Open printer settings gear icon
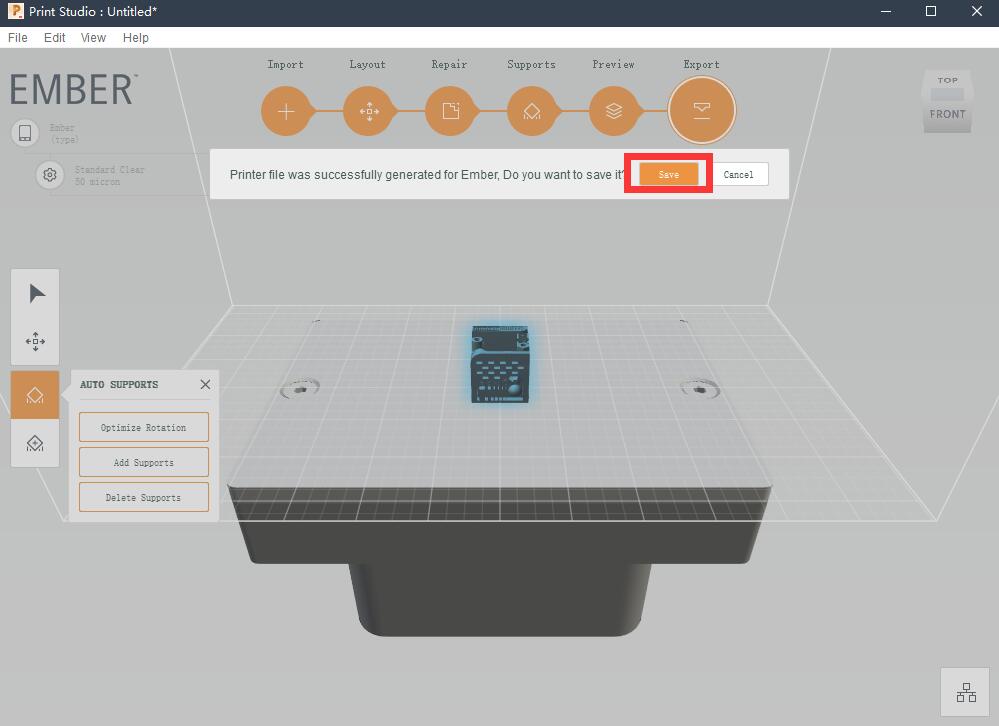This screenshot has width=999, height=726. click(49, 175)
